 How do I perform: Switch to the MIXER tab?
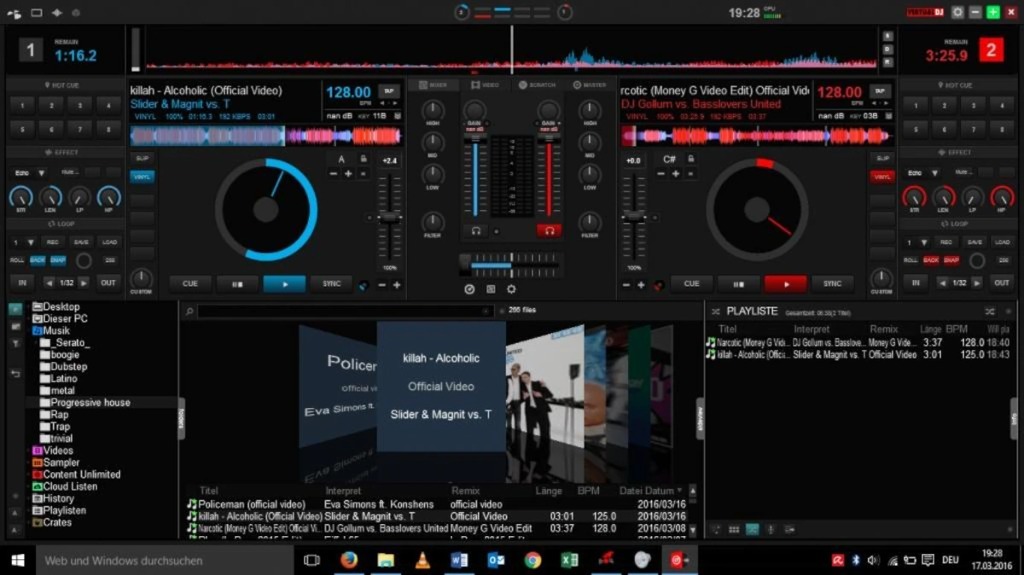pyautogui.click(x=433, y=85)
